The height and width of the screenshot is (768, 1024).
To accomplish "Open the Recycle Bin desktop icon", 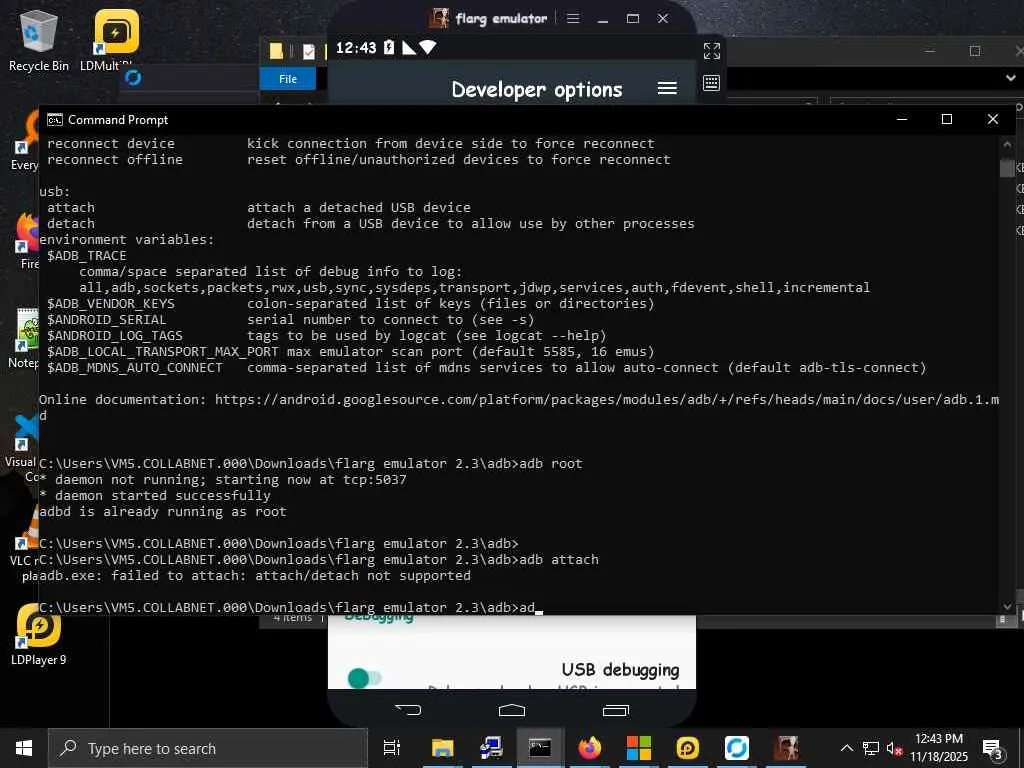I will pos(39,40).
